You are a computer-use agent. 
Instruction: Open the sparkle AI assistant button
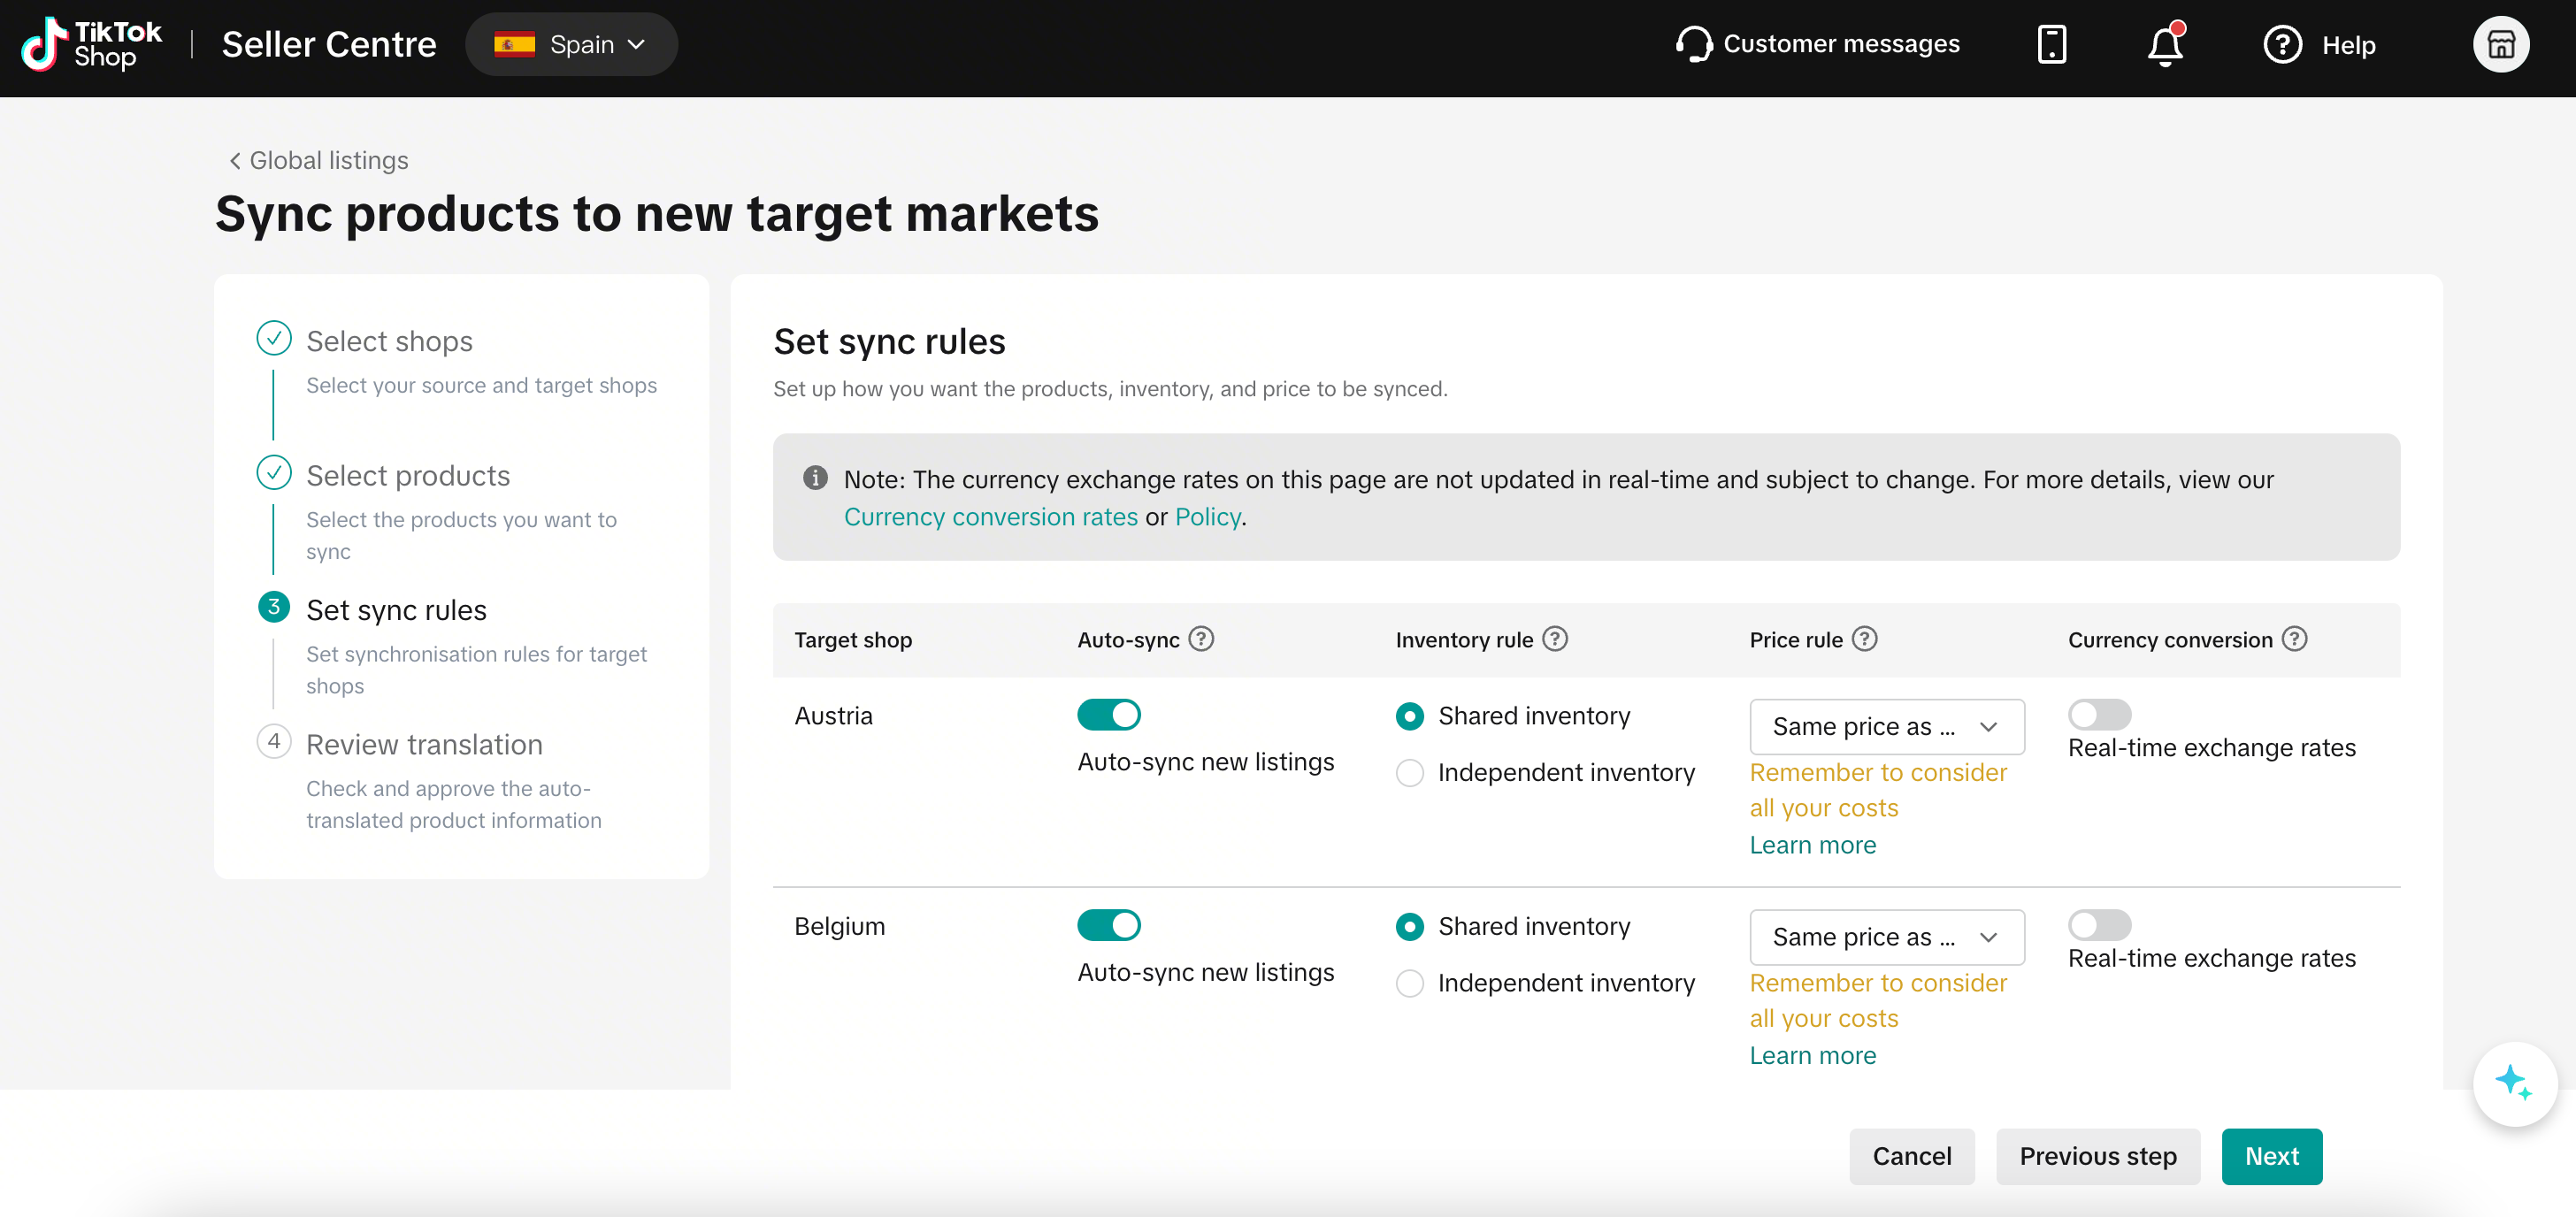[2514, 1083]
